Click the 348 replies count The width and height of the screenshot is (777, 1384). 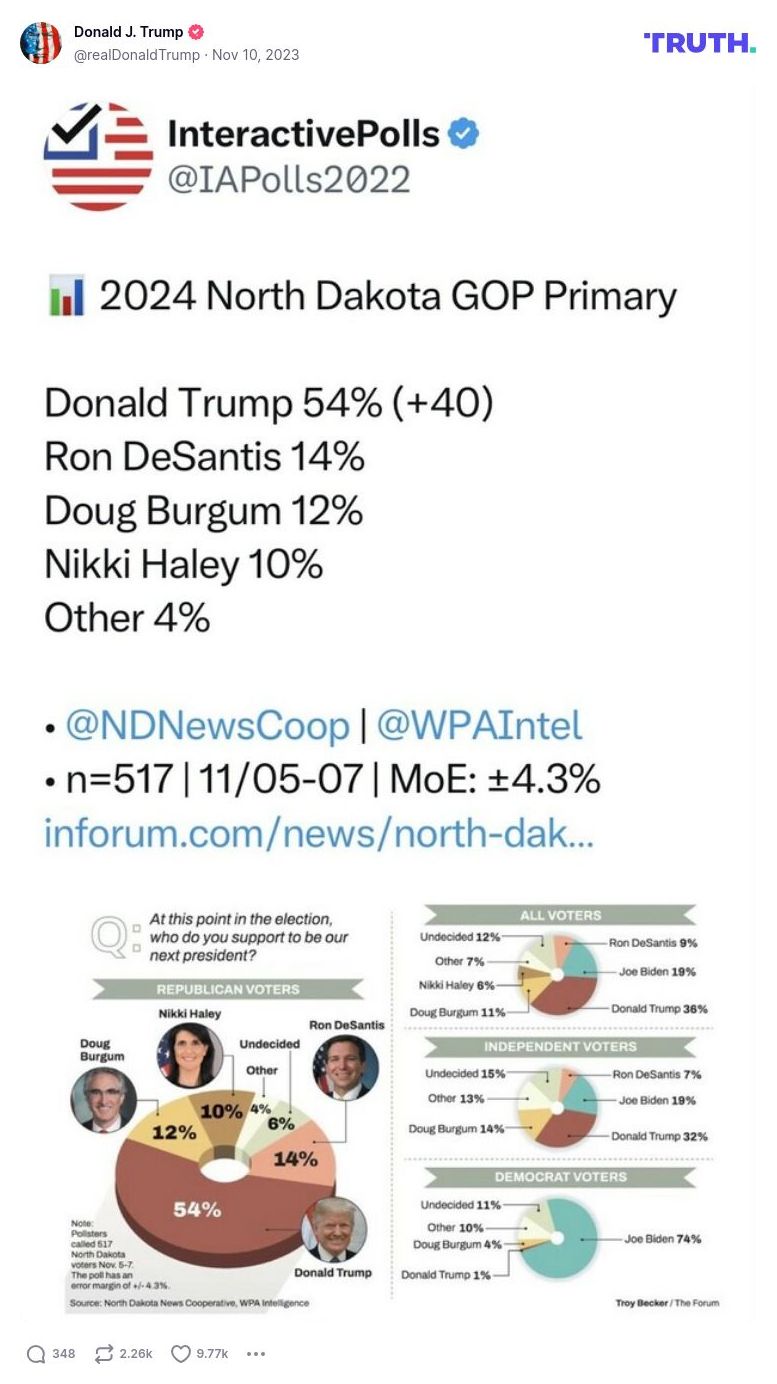click(62, 1353)
